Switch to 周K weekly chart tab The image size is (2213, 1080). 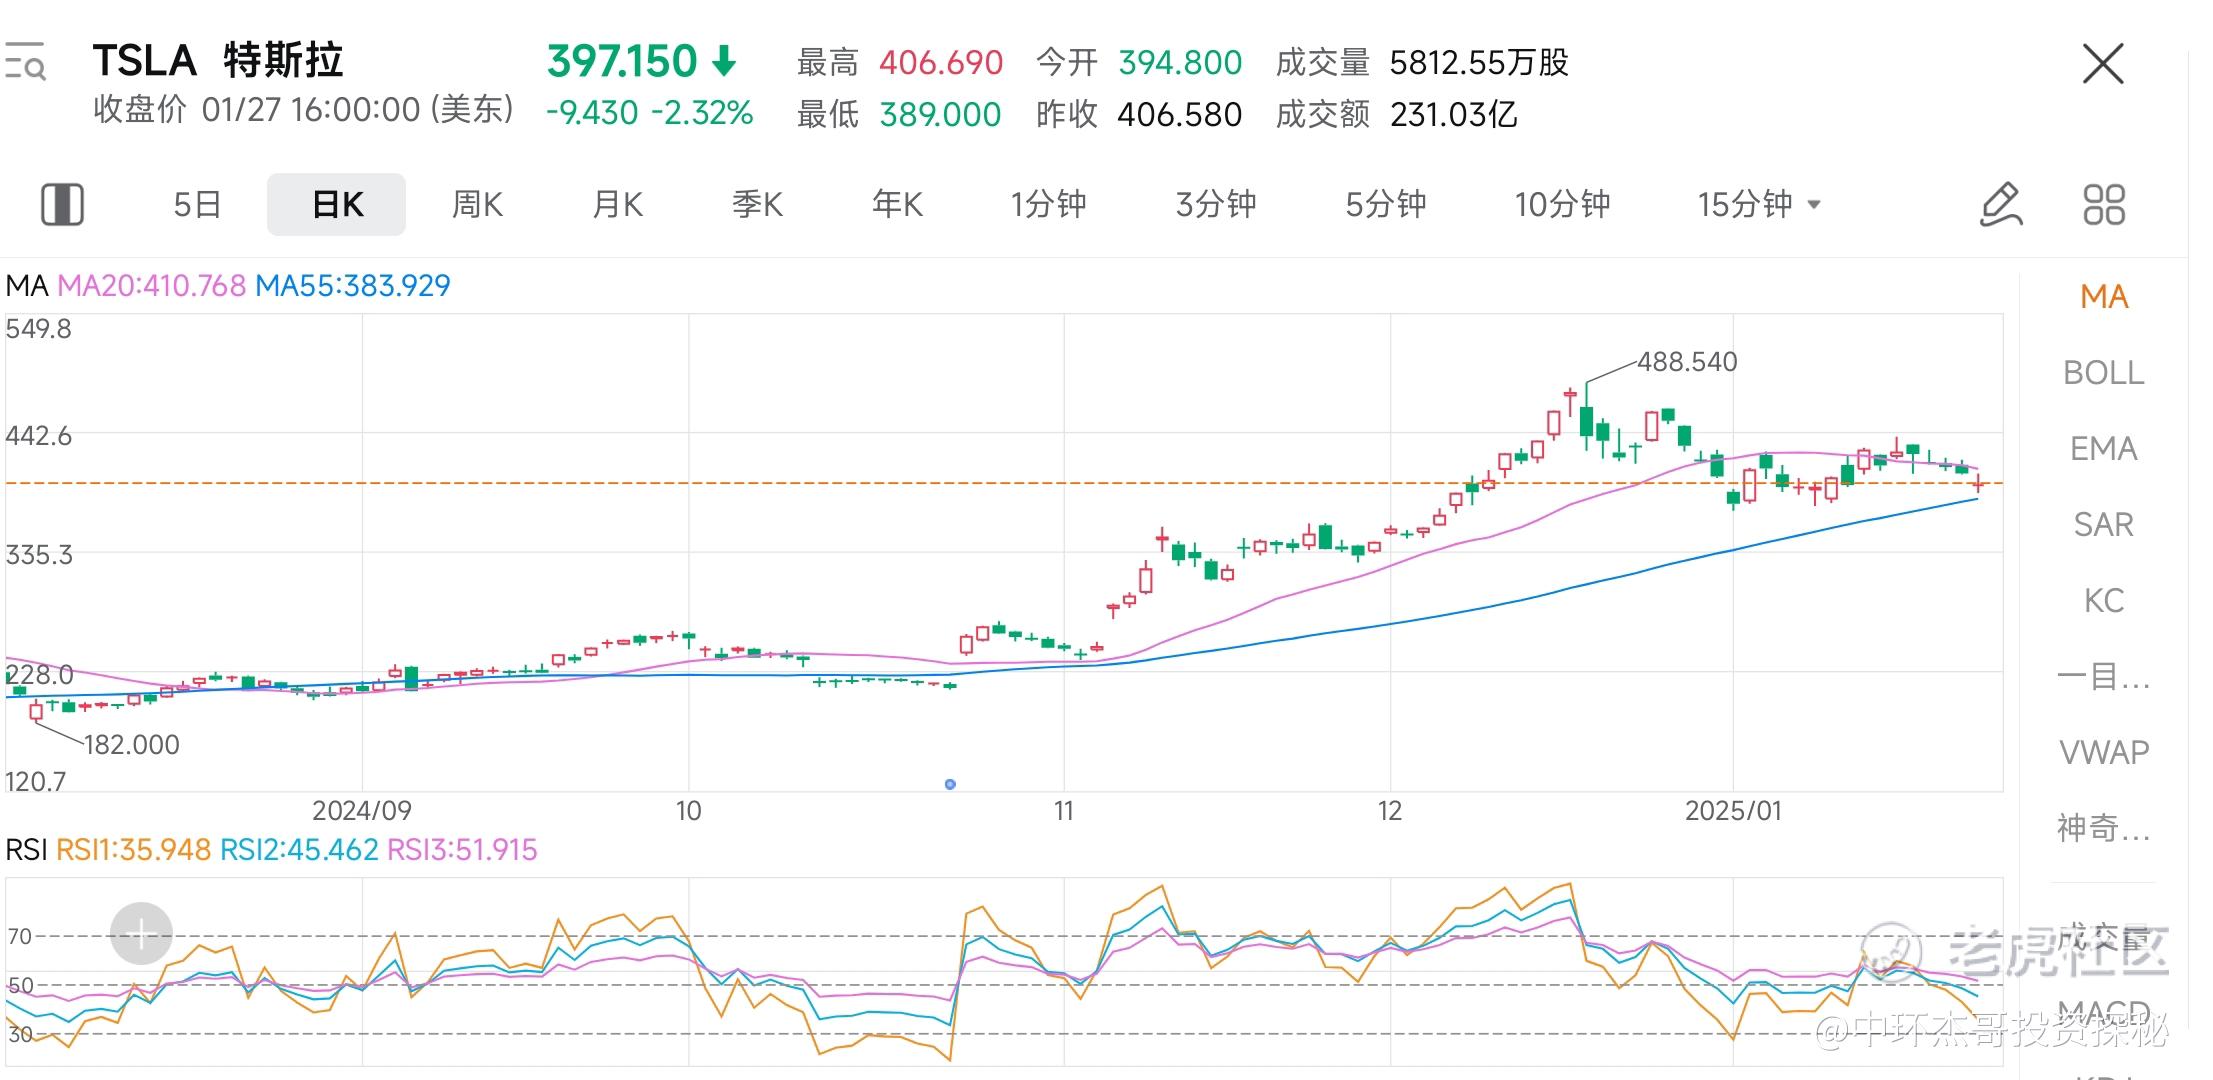click(x=477, y=205)
